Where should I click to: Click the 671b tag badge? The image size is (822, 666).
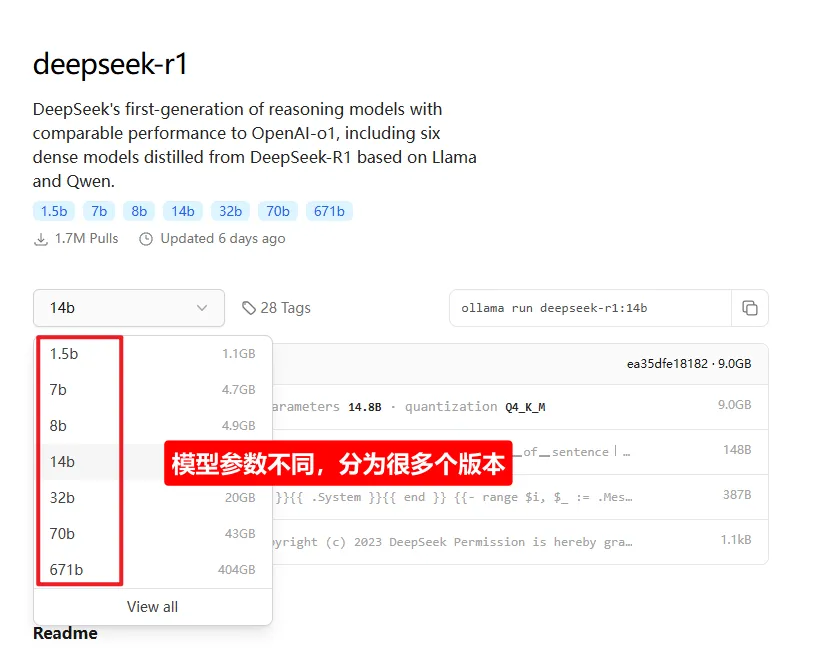(x=328, y=211)
